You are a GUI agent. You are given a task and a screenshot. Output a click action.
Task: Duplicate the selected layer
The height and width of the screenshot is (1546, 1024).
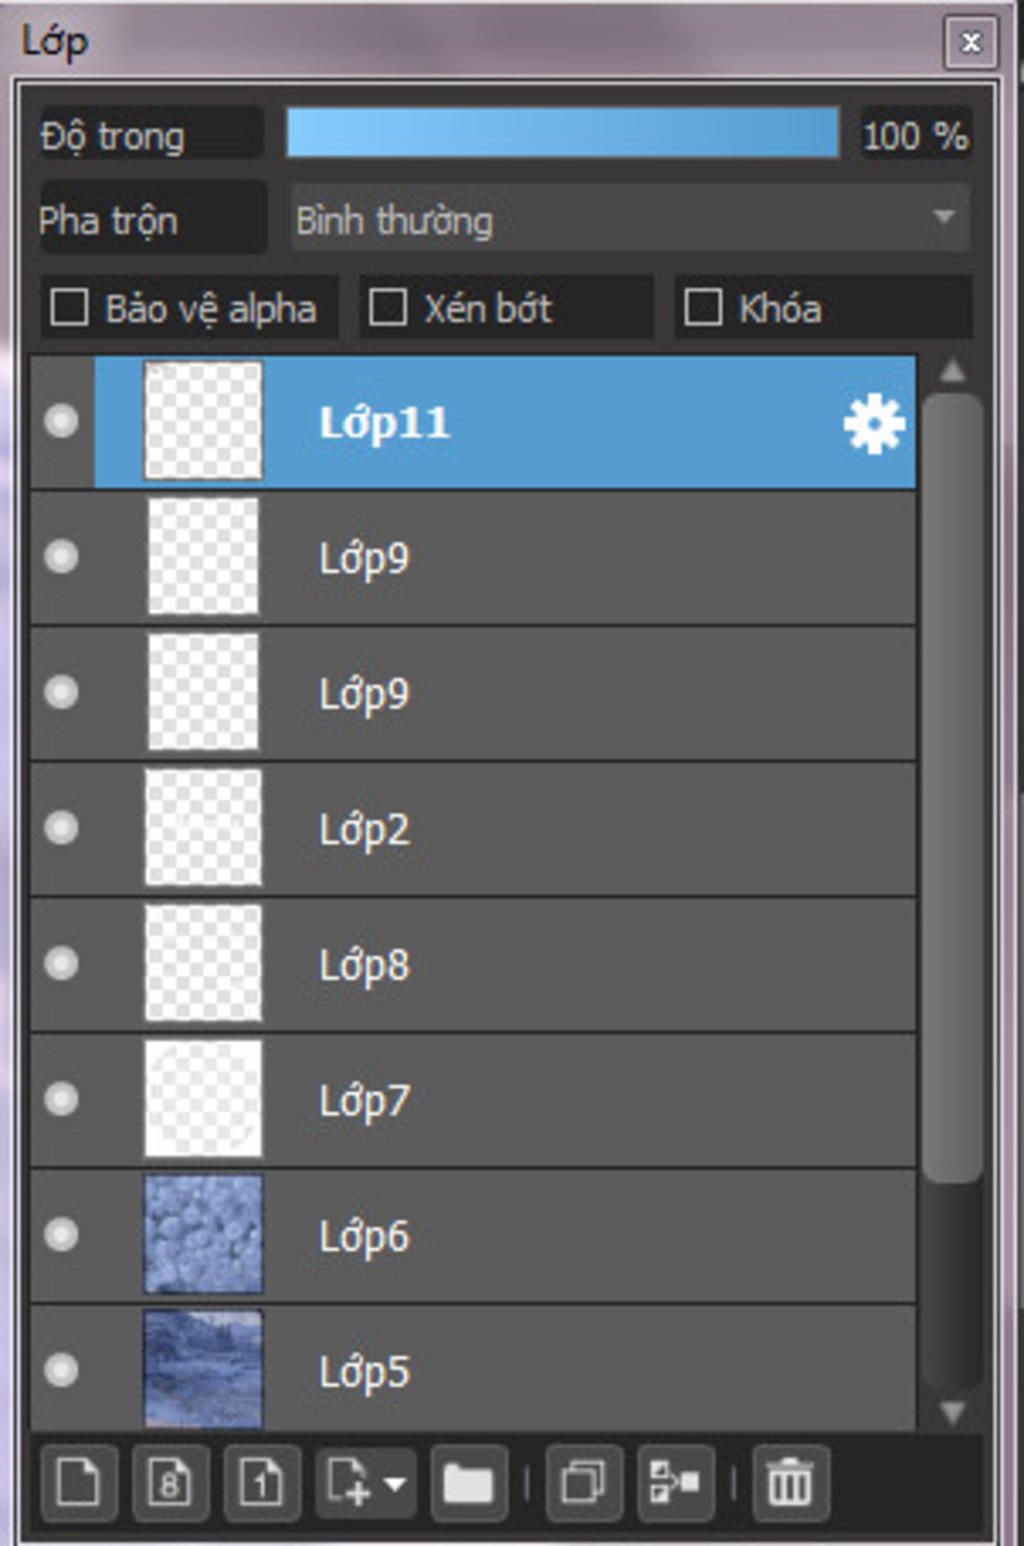click(x=584, y=1482)
